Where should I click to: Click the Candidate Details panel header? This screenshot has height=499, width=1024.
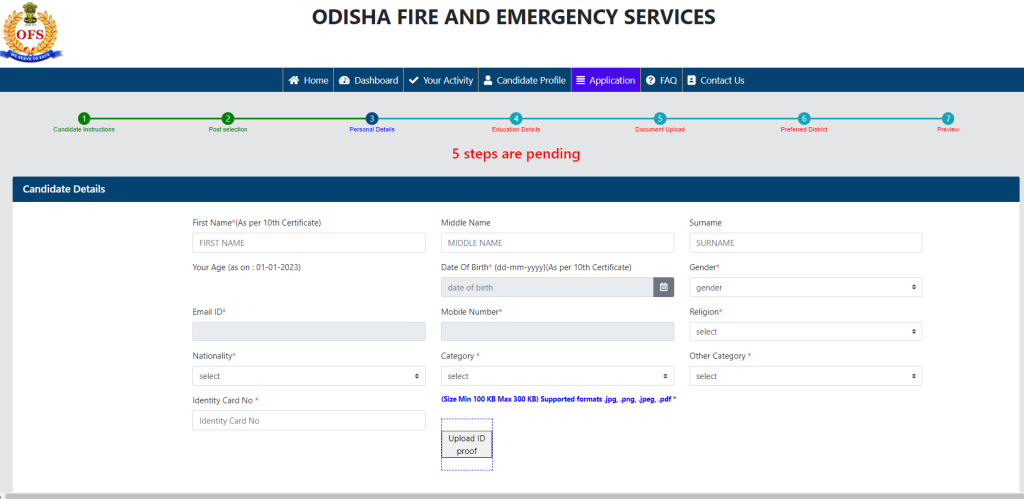(x=515, y=189)
